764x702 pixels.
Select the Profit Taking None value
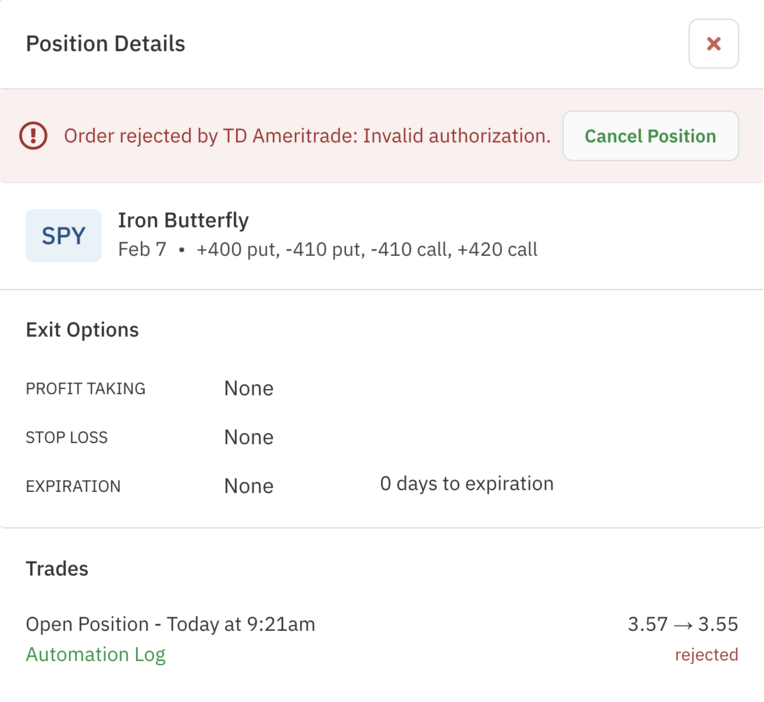click(248, 389)
